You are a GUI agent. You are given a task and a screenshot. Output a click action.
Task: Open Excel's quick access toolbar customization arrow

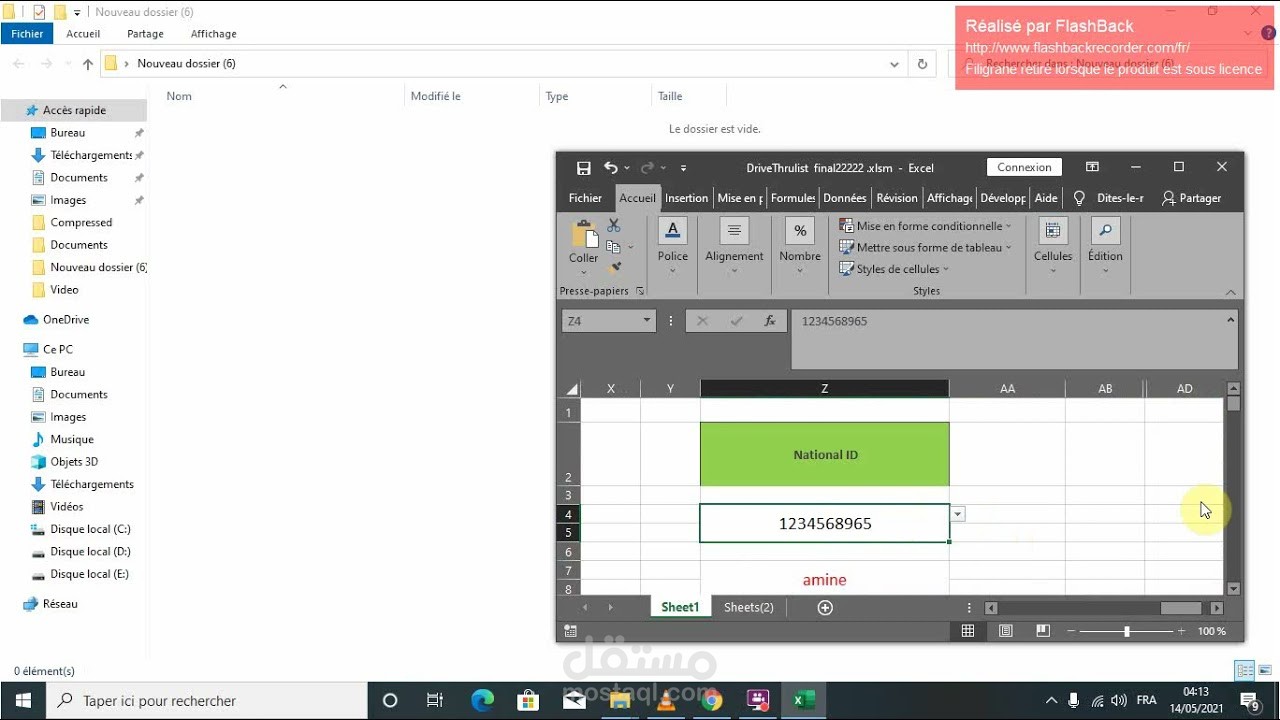[x=683, y=168]
